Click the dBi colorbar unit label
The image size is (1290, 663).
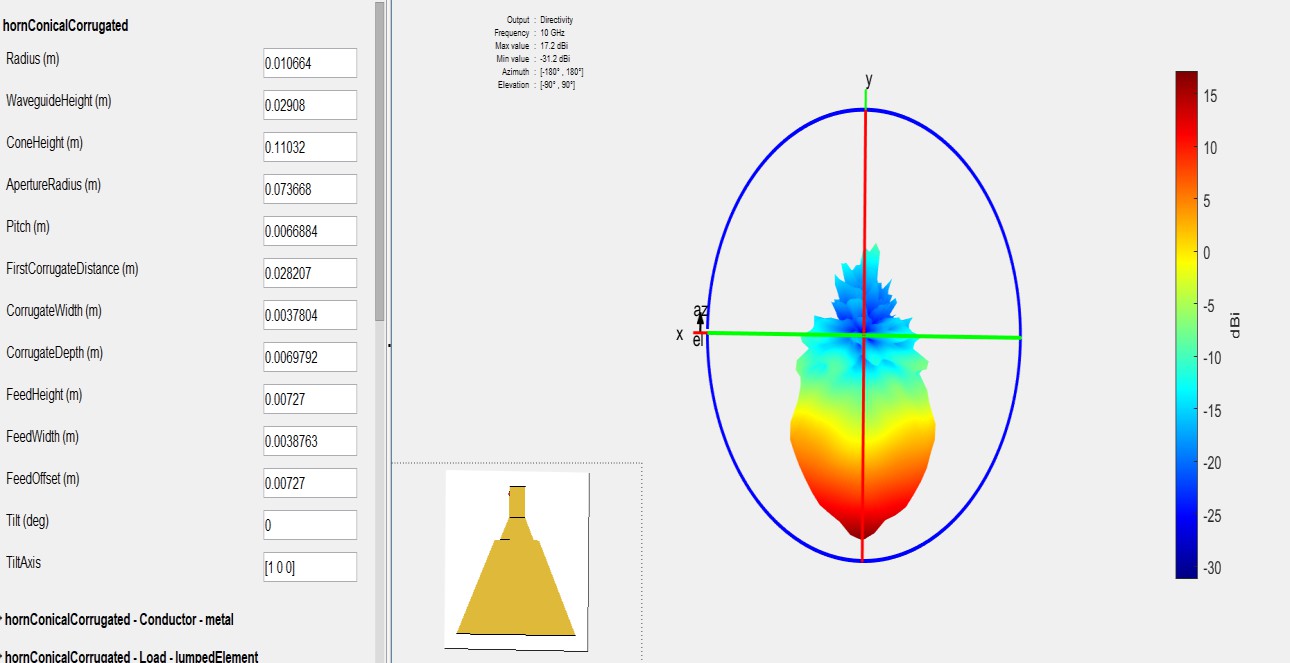(x=1237, y=326)
